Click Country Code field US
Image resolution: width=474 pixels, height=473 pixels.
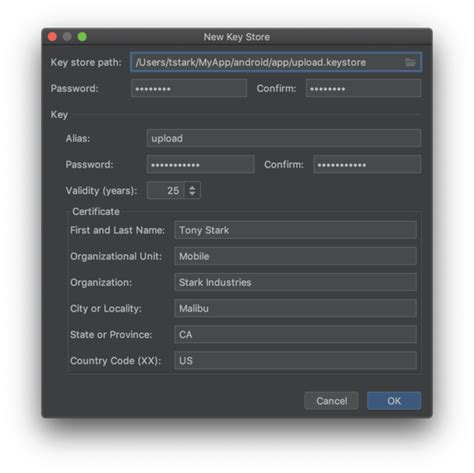point(295,360)
